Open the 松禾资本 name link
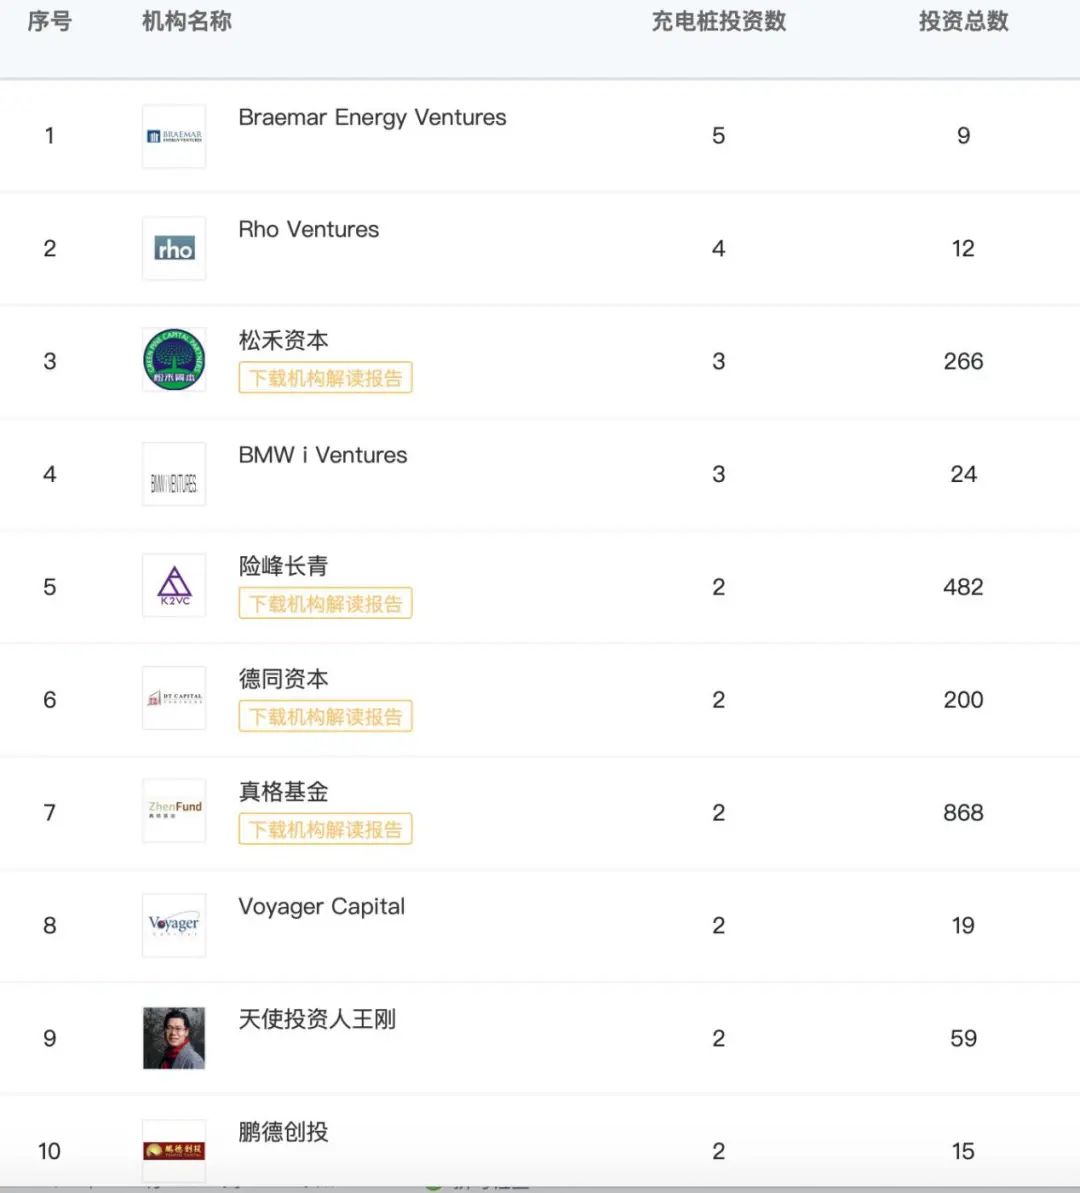Screen dimensions: 1080x1193 click(283, 340)
